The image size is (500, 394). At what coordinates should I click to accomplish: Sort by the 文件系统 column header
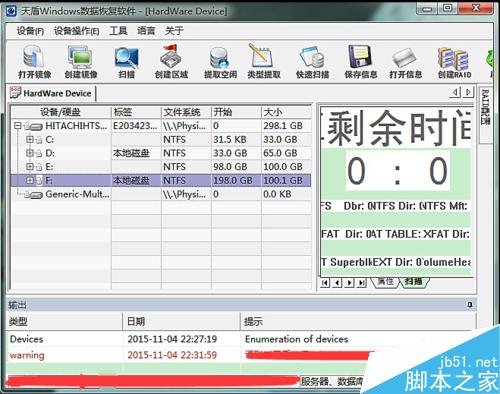pos(186,112)
